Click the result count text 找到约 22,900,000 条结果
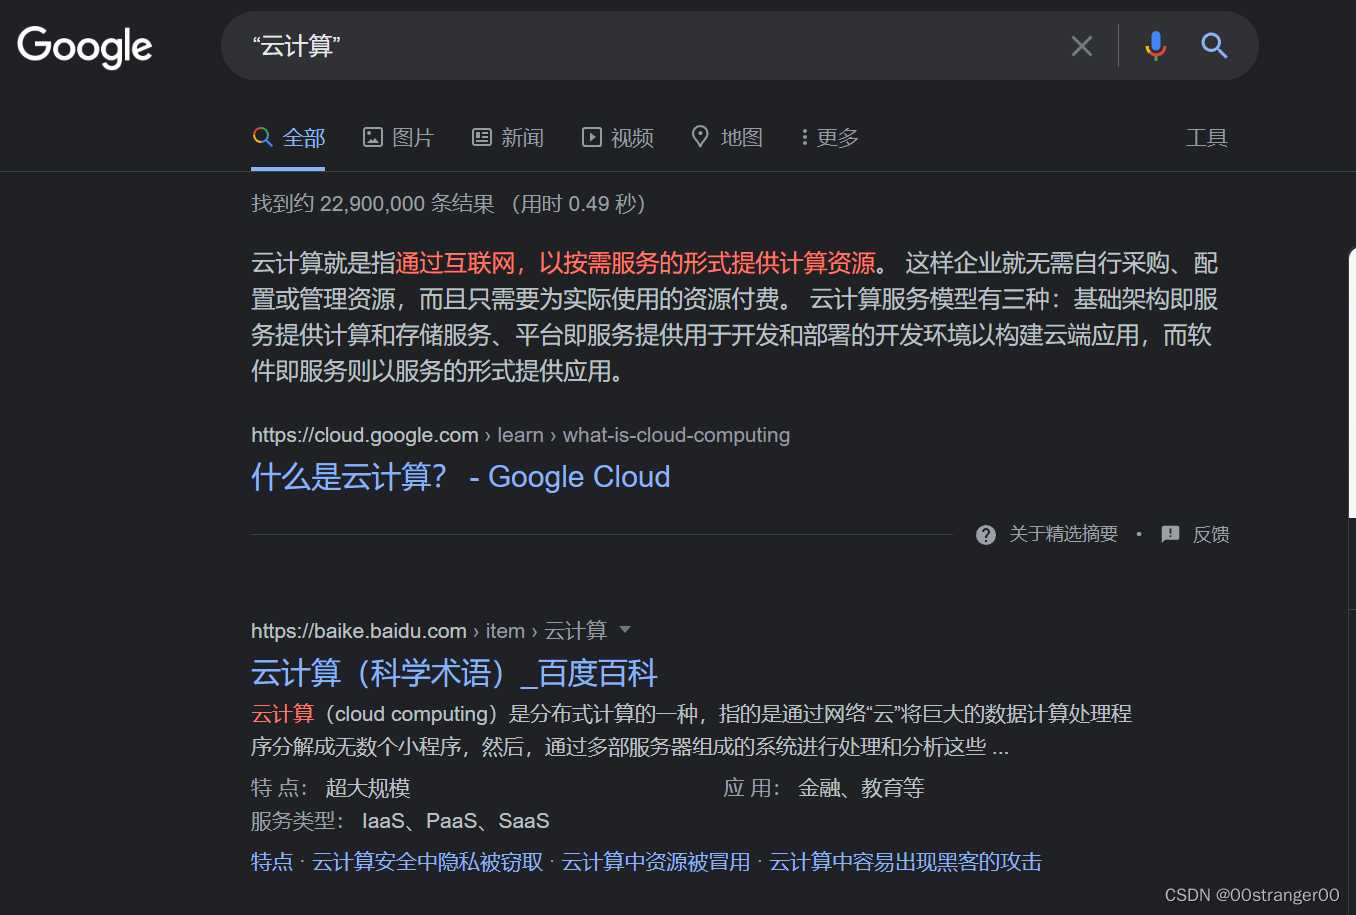The image size is (1356, 915). click(373, 204)
